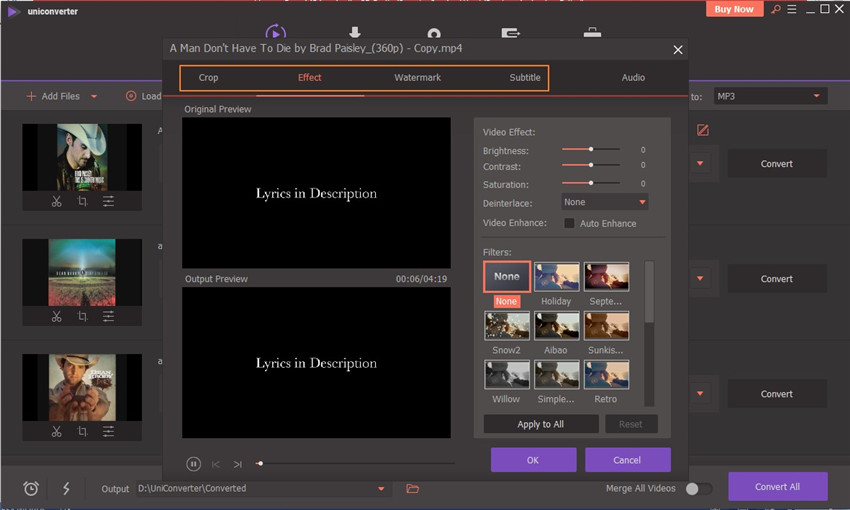Click the Convert All button
The image size is (850, 510).
777,487
